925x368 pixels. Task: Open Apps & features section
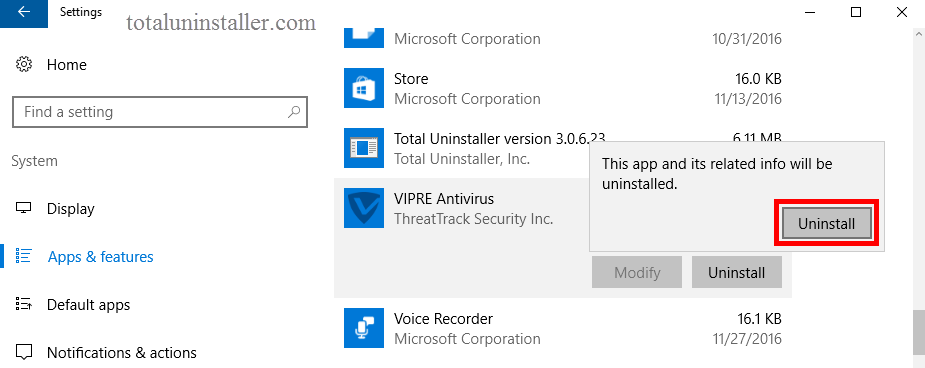(100, 257)
